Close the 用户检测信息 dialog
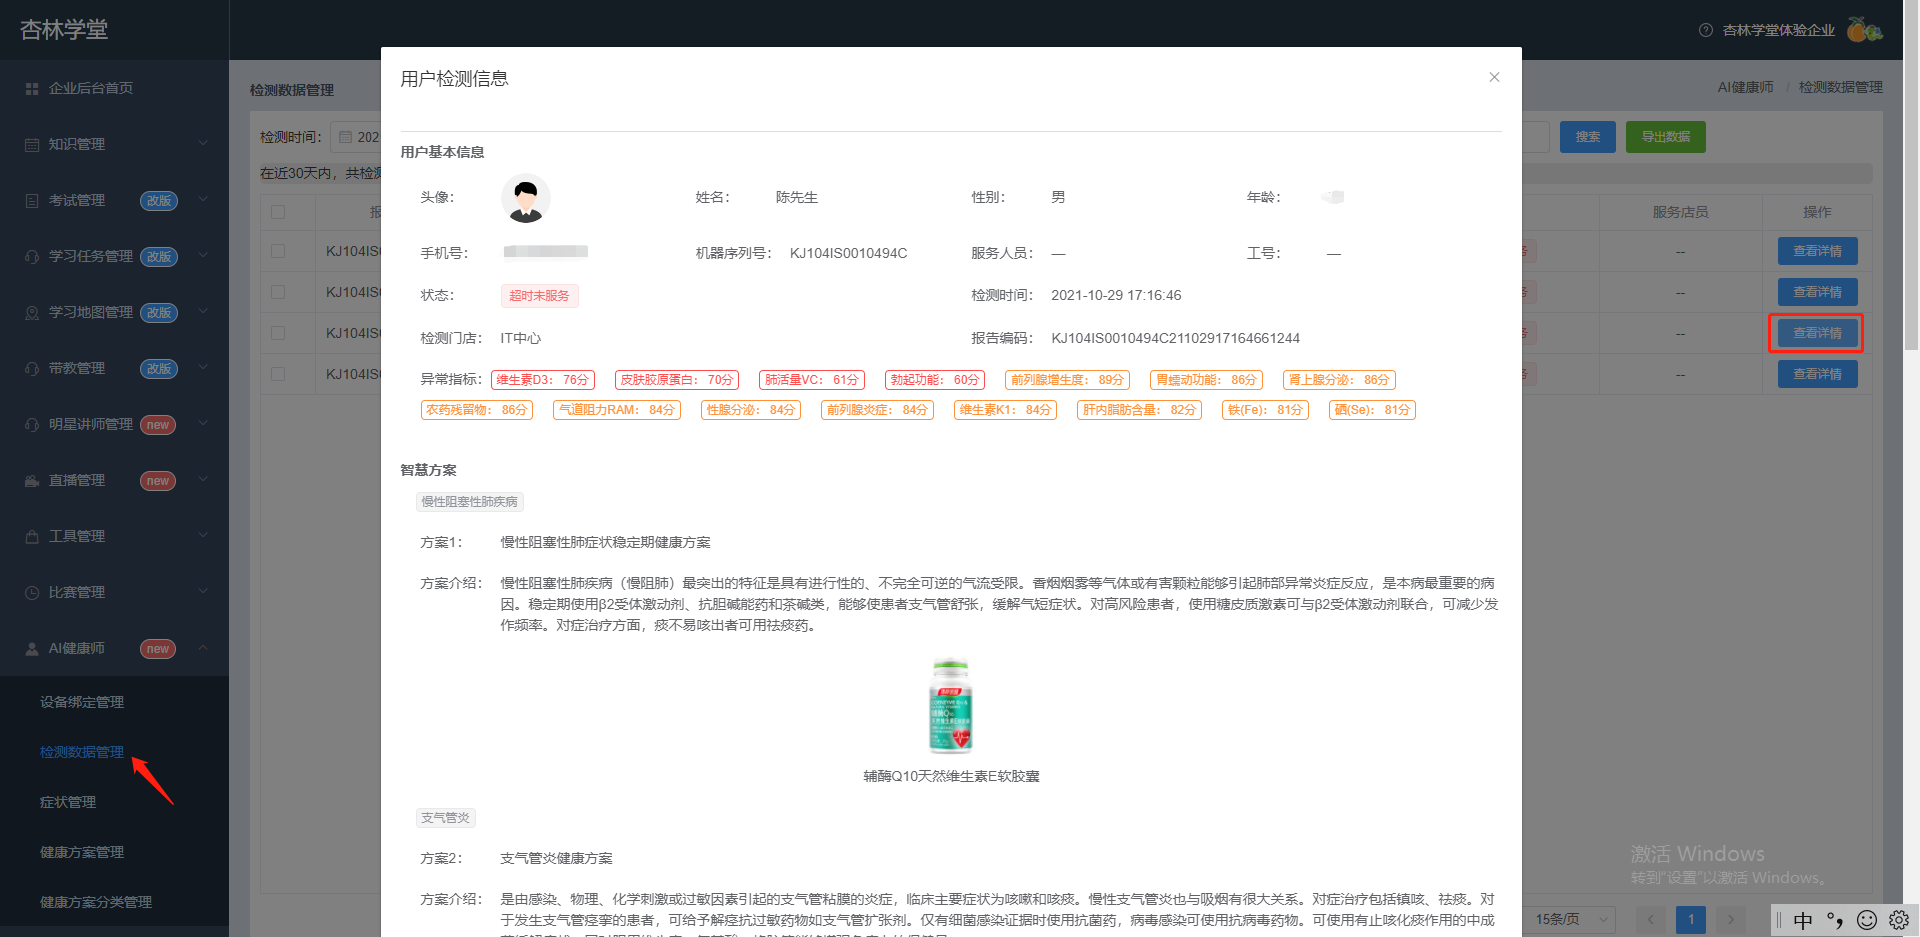 point(1494,77)
